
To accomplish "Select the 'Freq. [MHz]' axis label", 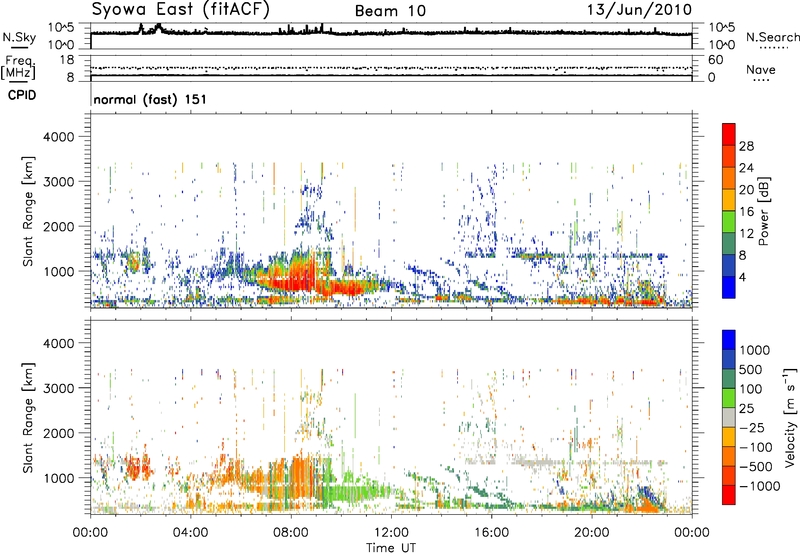I will pos(18,67).
